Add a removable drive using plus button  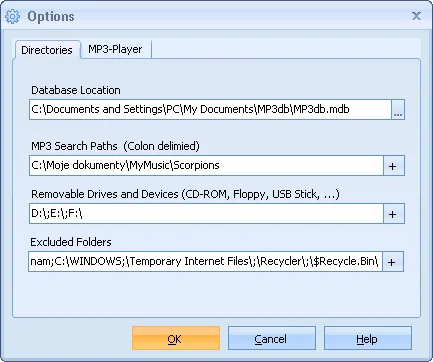click(x=394, y=214)
